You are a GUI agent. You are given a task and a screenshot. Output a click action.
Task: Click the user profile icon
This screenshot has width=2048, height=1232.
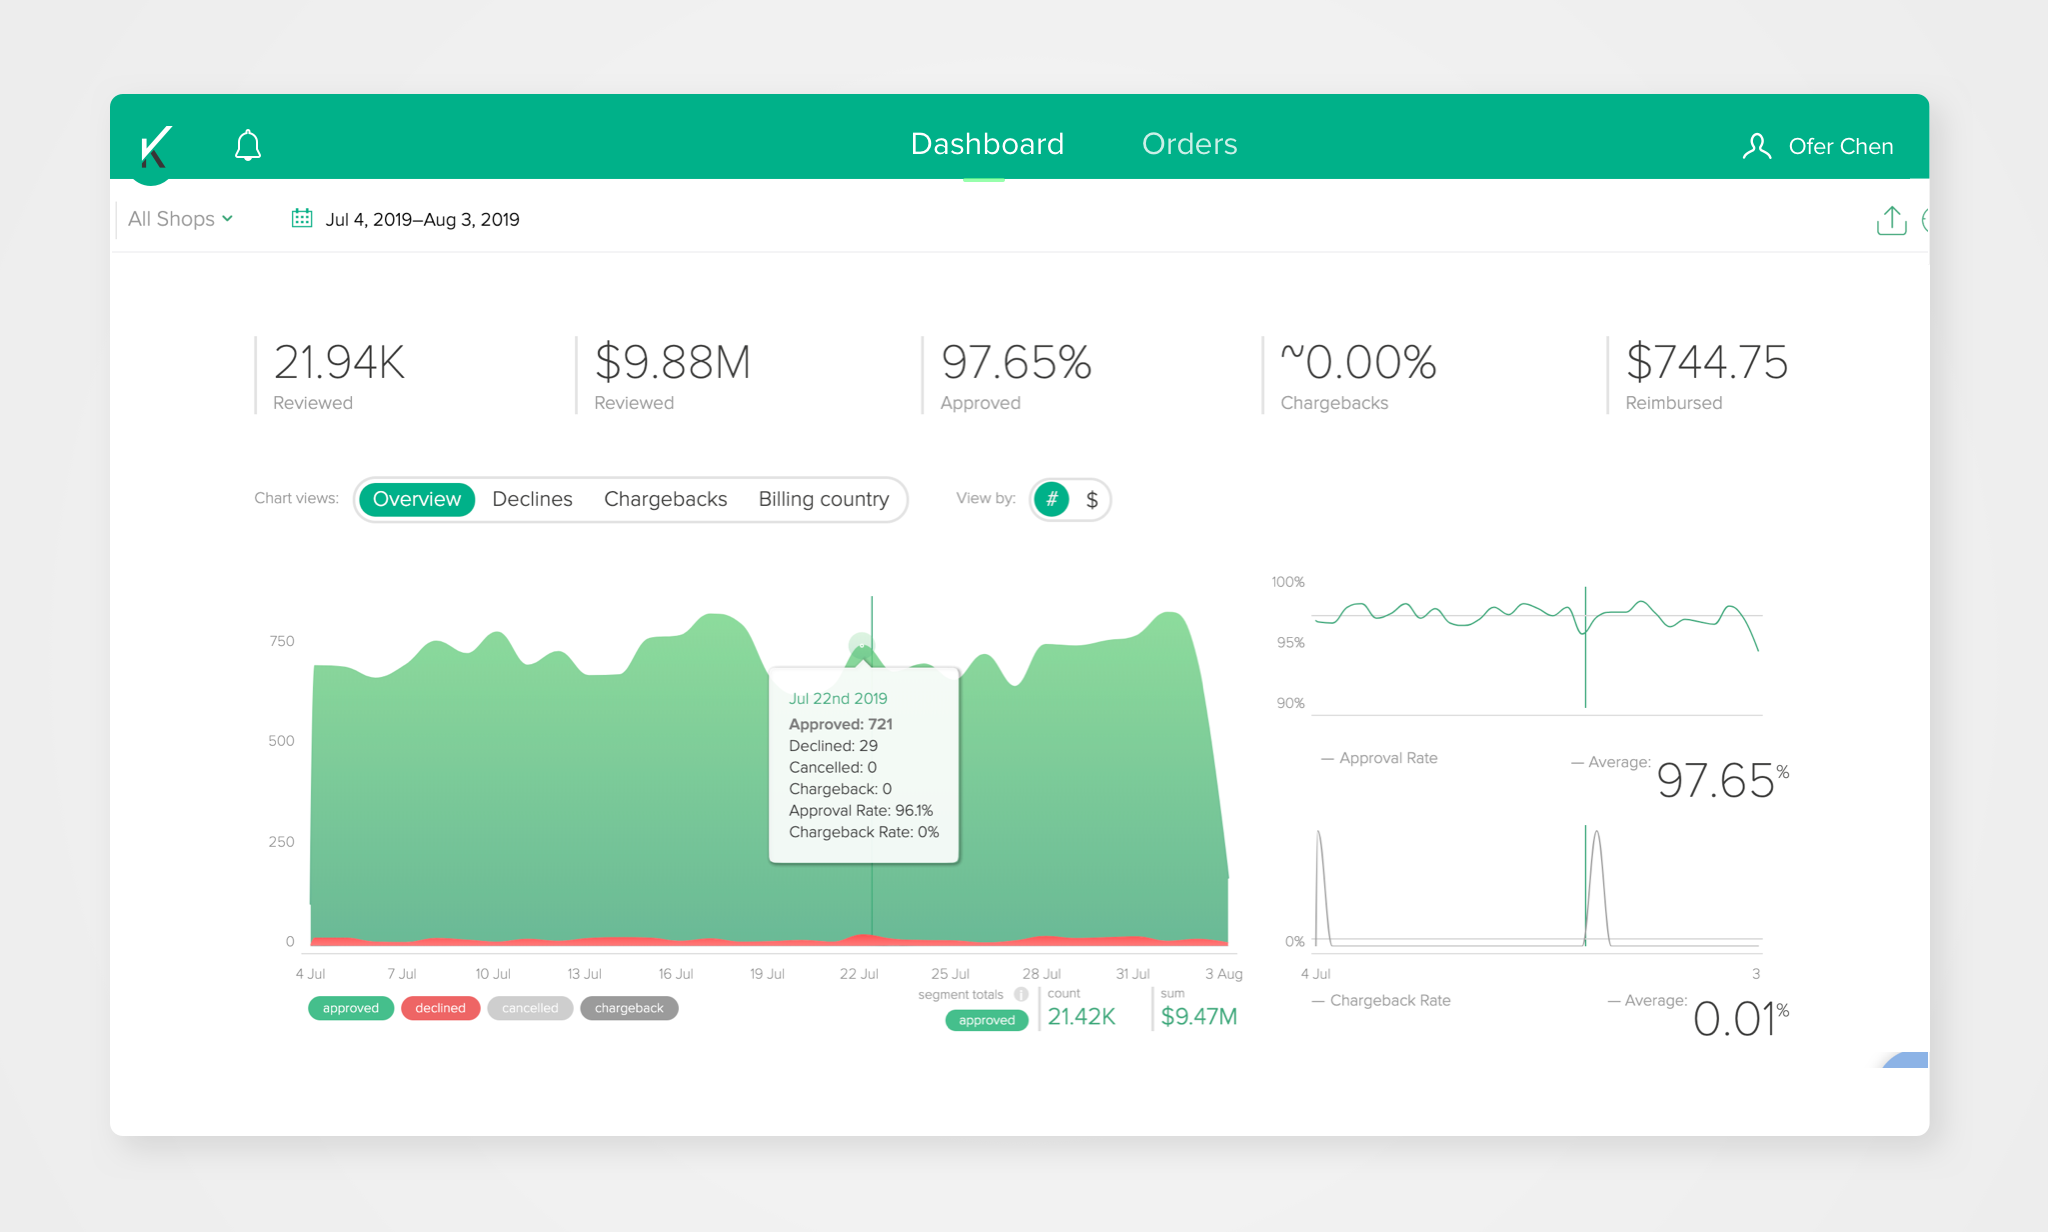click(x=1757, y=146)
